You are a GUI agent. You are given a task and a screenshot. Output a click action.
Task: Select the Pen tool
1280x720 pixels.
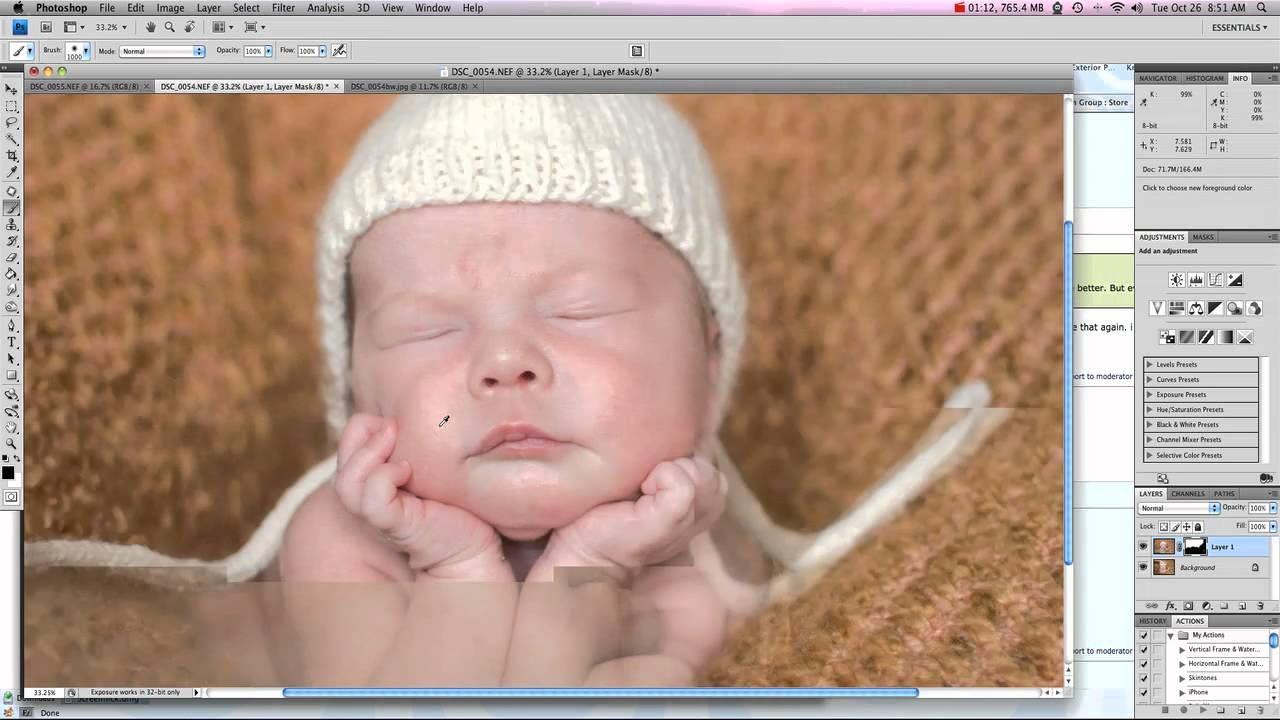pyautogui.click(x=12, y=326)
